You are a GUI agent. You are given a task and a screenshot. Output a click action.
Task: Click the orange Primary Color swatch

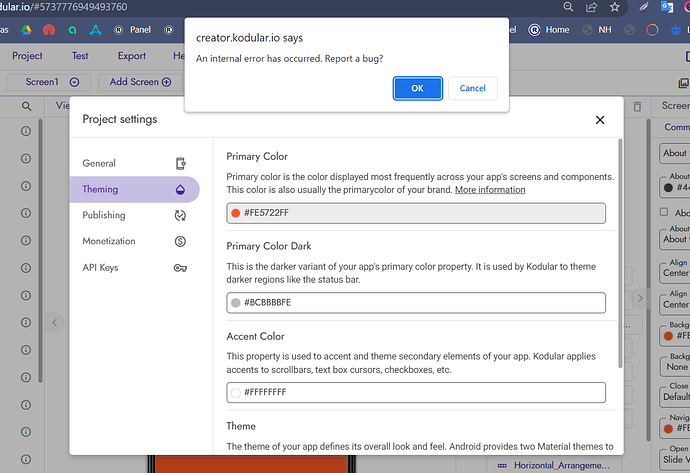235,213
